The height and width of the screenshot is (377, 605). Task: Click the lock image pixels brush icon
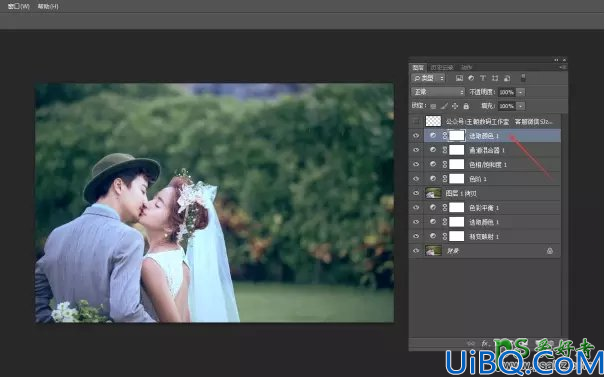444,106
